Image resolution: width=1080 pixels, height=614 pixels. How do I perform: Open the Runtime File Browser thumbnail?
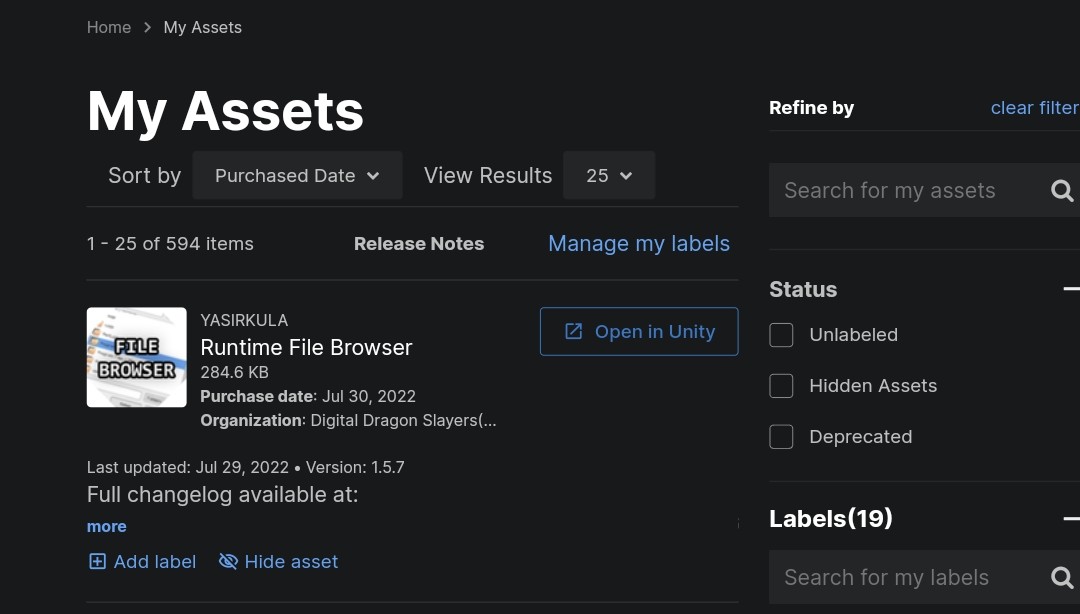[x=136, y=357]
